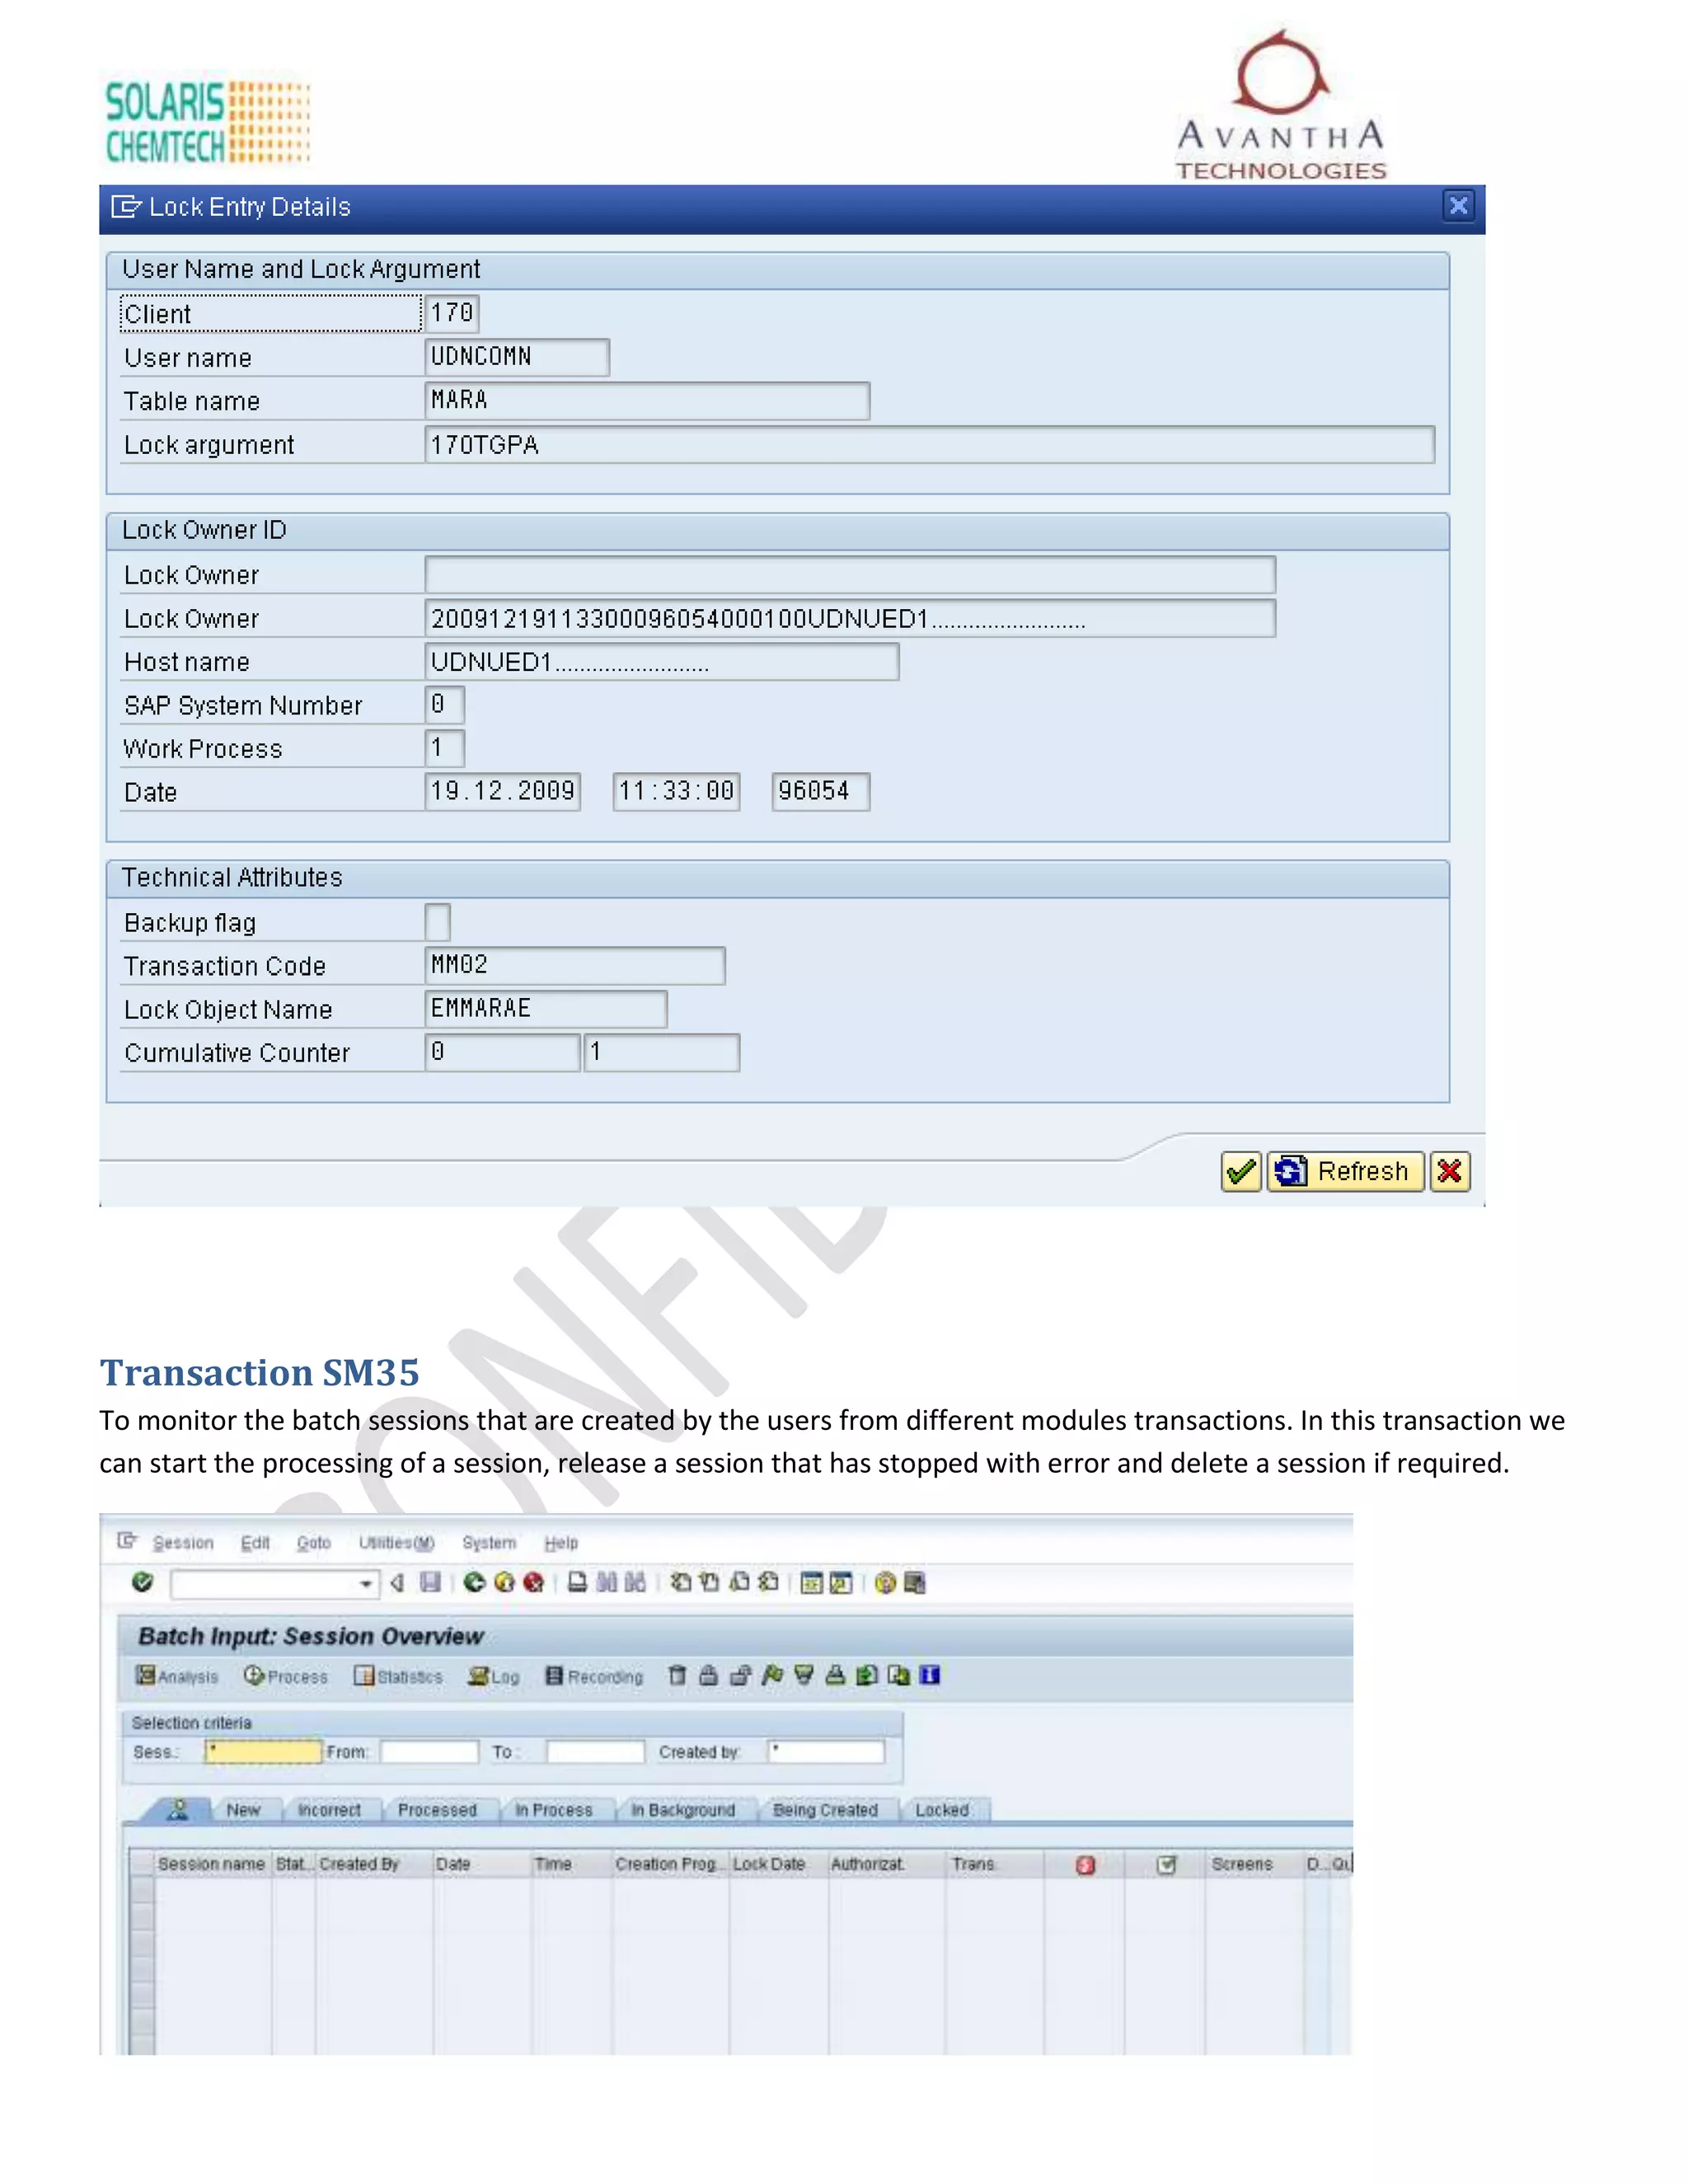
Task: Click the Create New Session window icon
Action: (x=812, y=1583)
